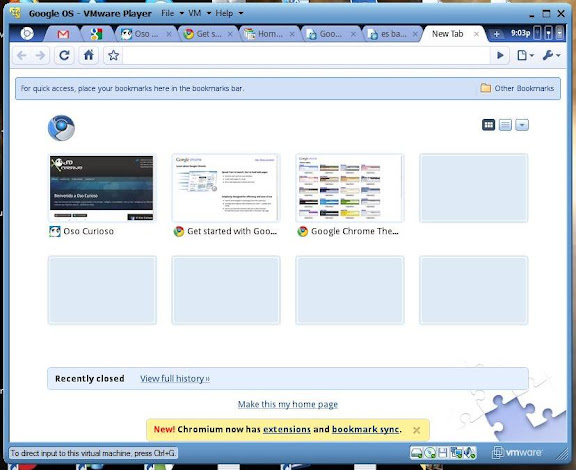
Task: Bookmark this page with the star
Action: coord(114,55)
